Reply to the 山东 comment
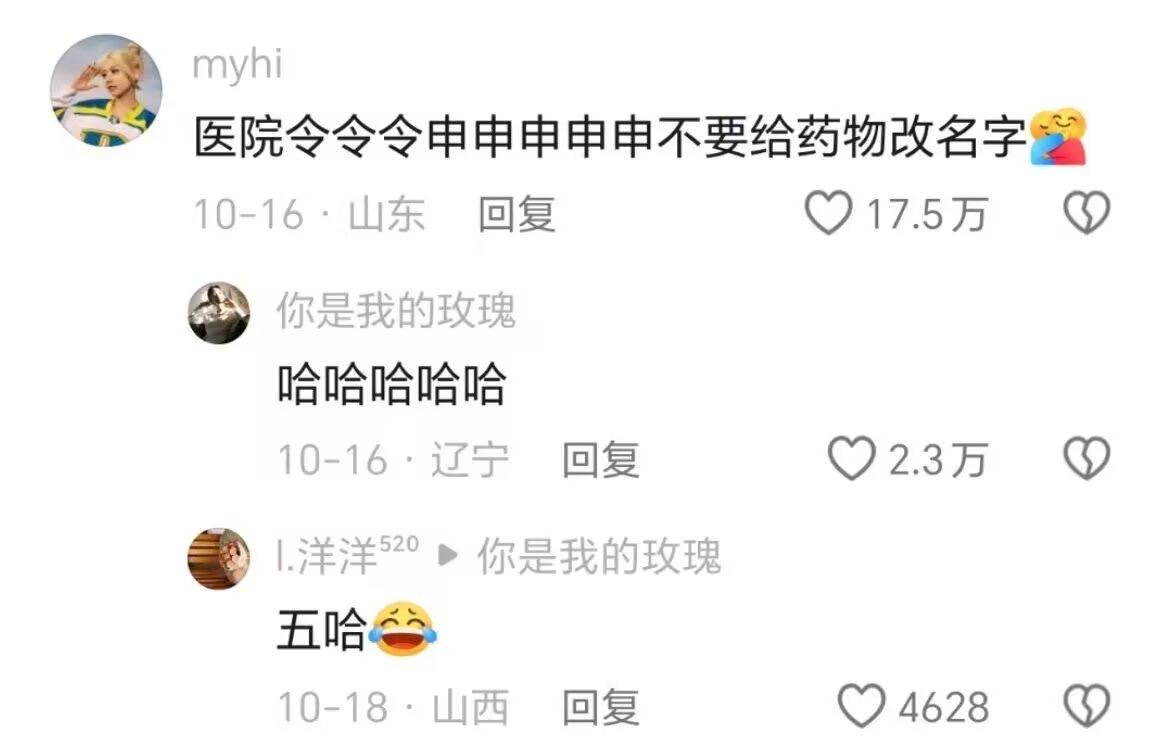Image resolution: width=1172 pixels, height=746 pixels. click(x=516, y=215)
